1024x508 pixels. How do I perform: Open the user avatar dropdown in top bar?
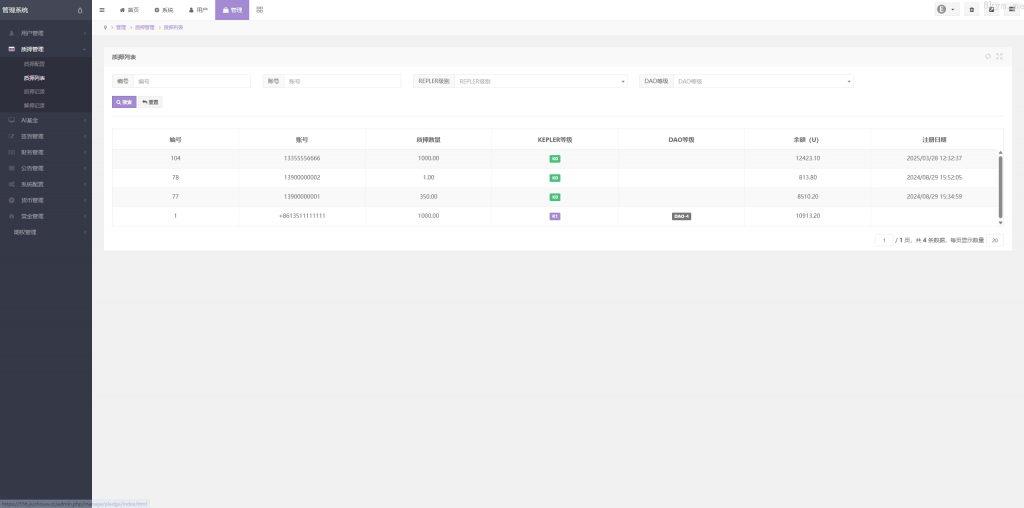[x=946, y=10]
